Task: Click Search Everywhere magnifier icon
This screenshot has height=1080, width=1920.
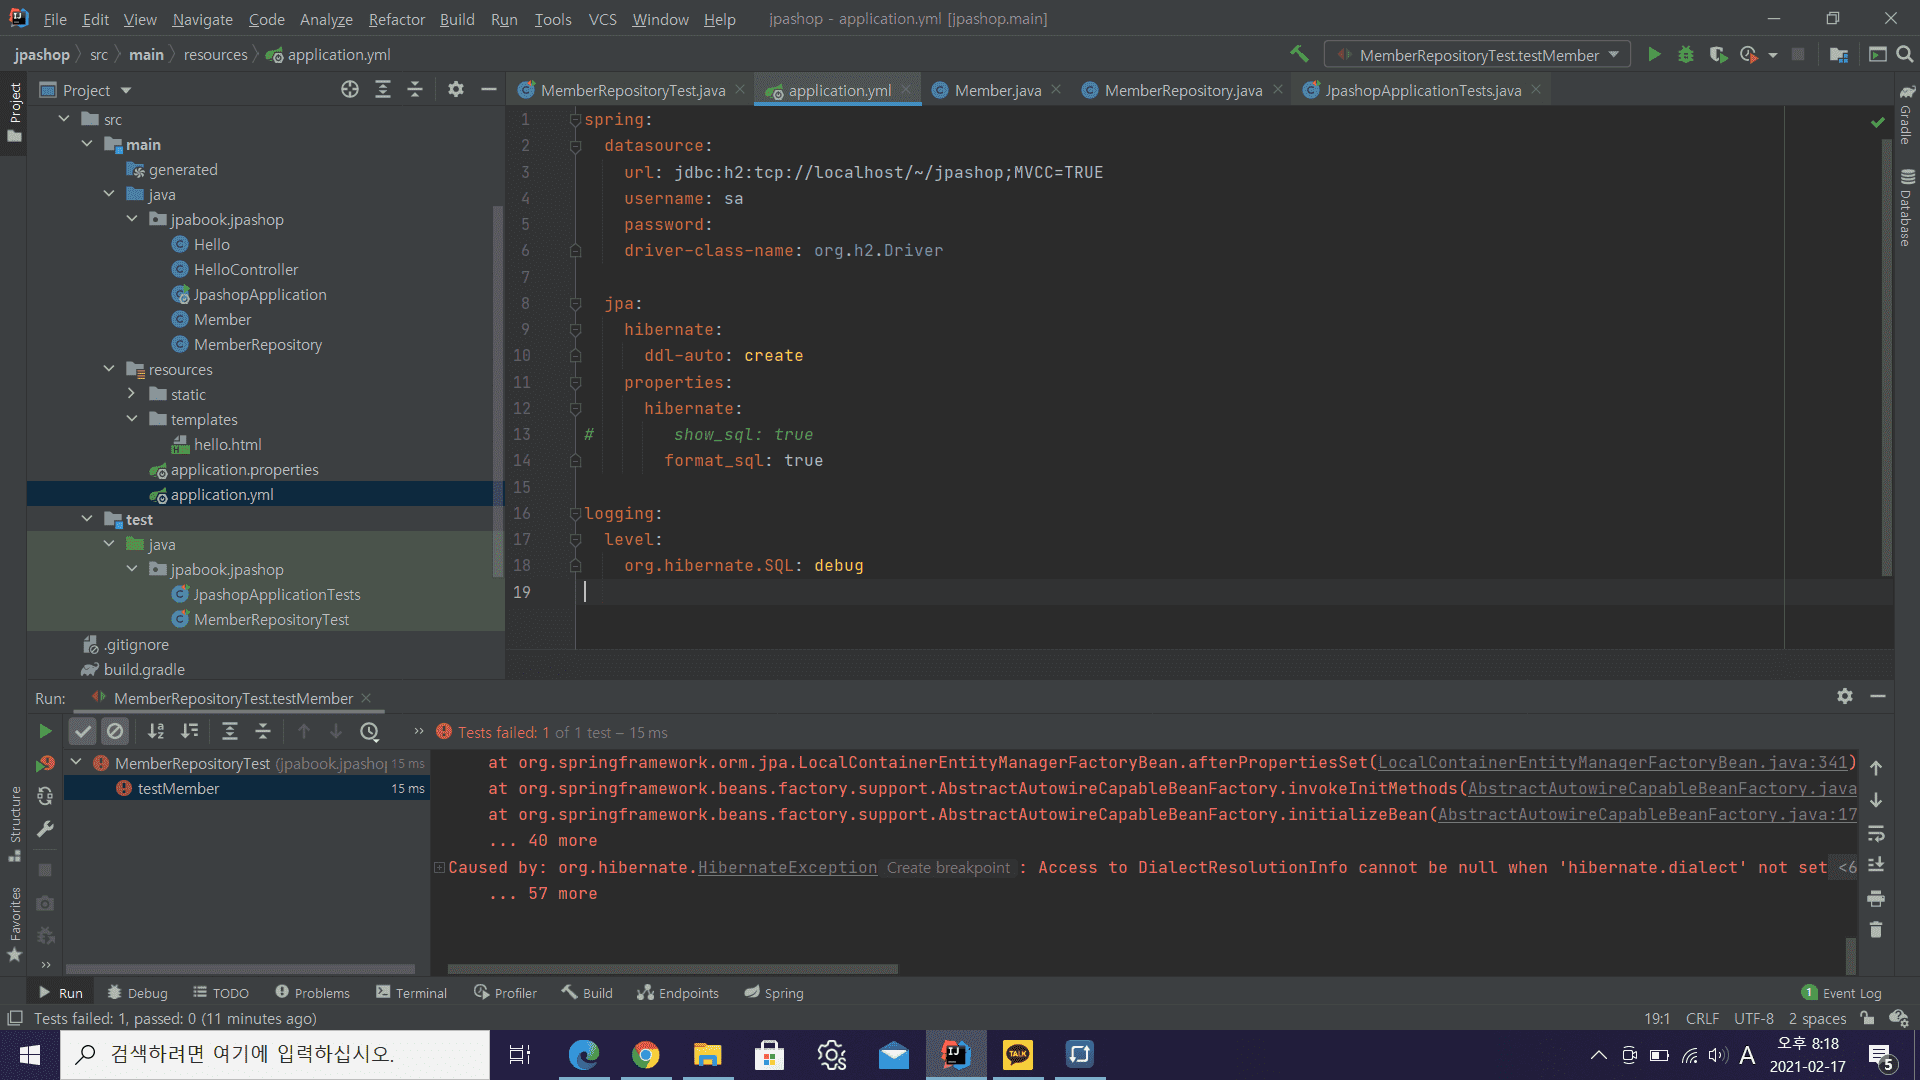Action: pyautogui.click(x=1905, y=55)
